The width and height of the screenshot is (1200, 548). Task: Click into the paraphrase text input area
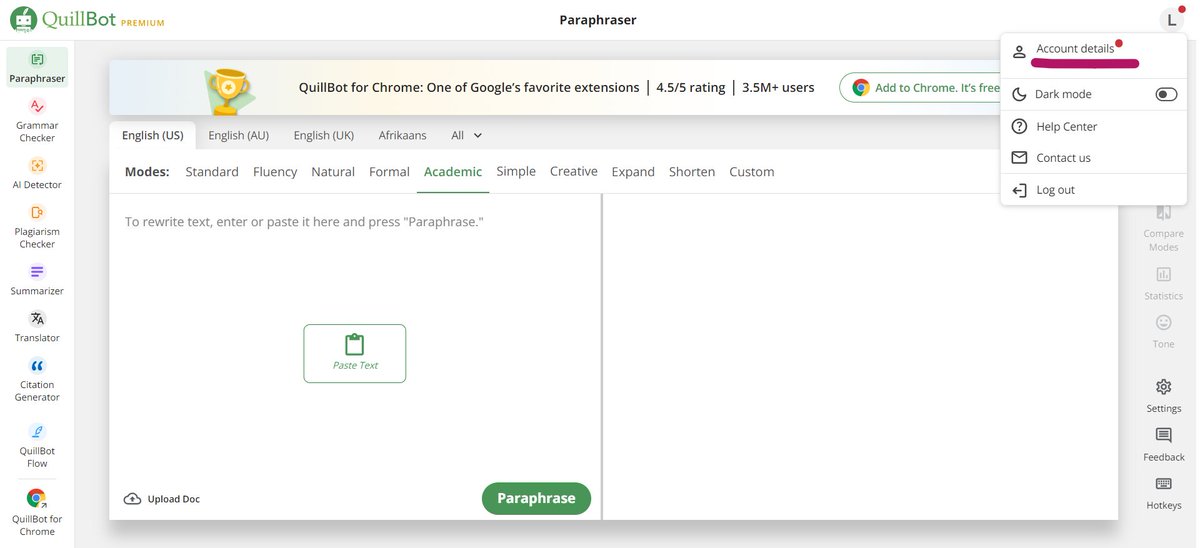coord(355,340)
